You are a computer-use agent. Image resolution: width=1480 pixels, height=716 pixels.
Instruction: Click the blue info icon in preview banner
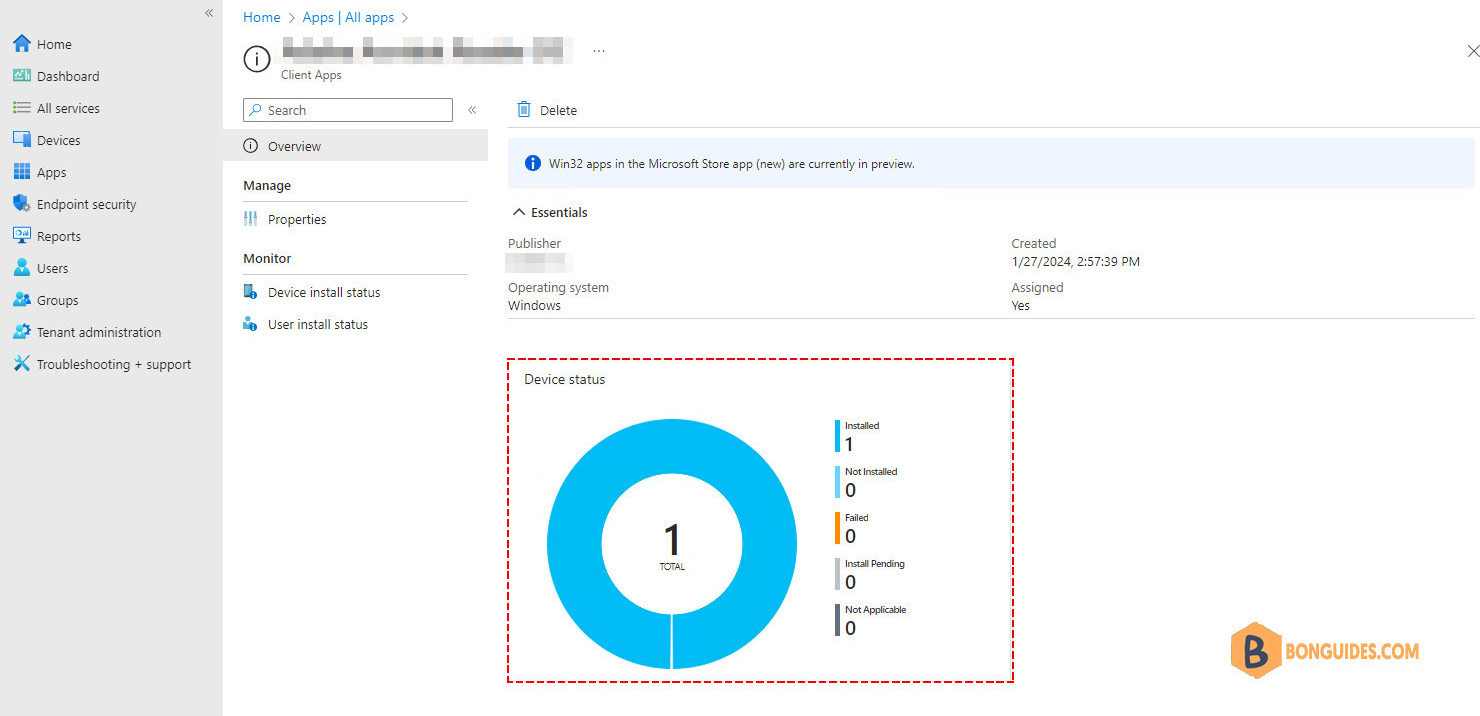[533, 163]
